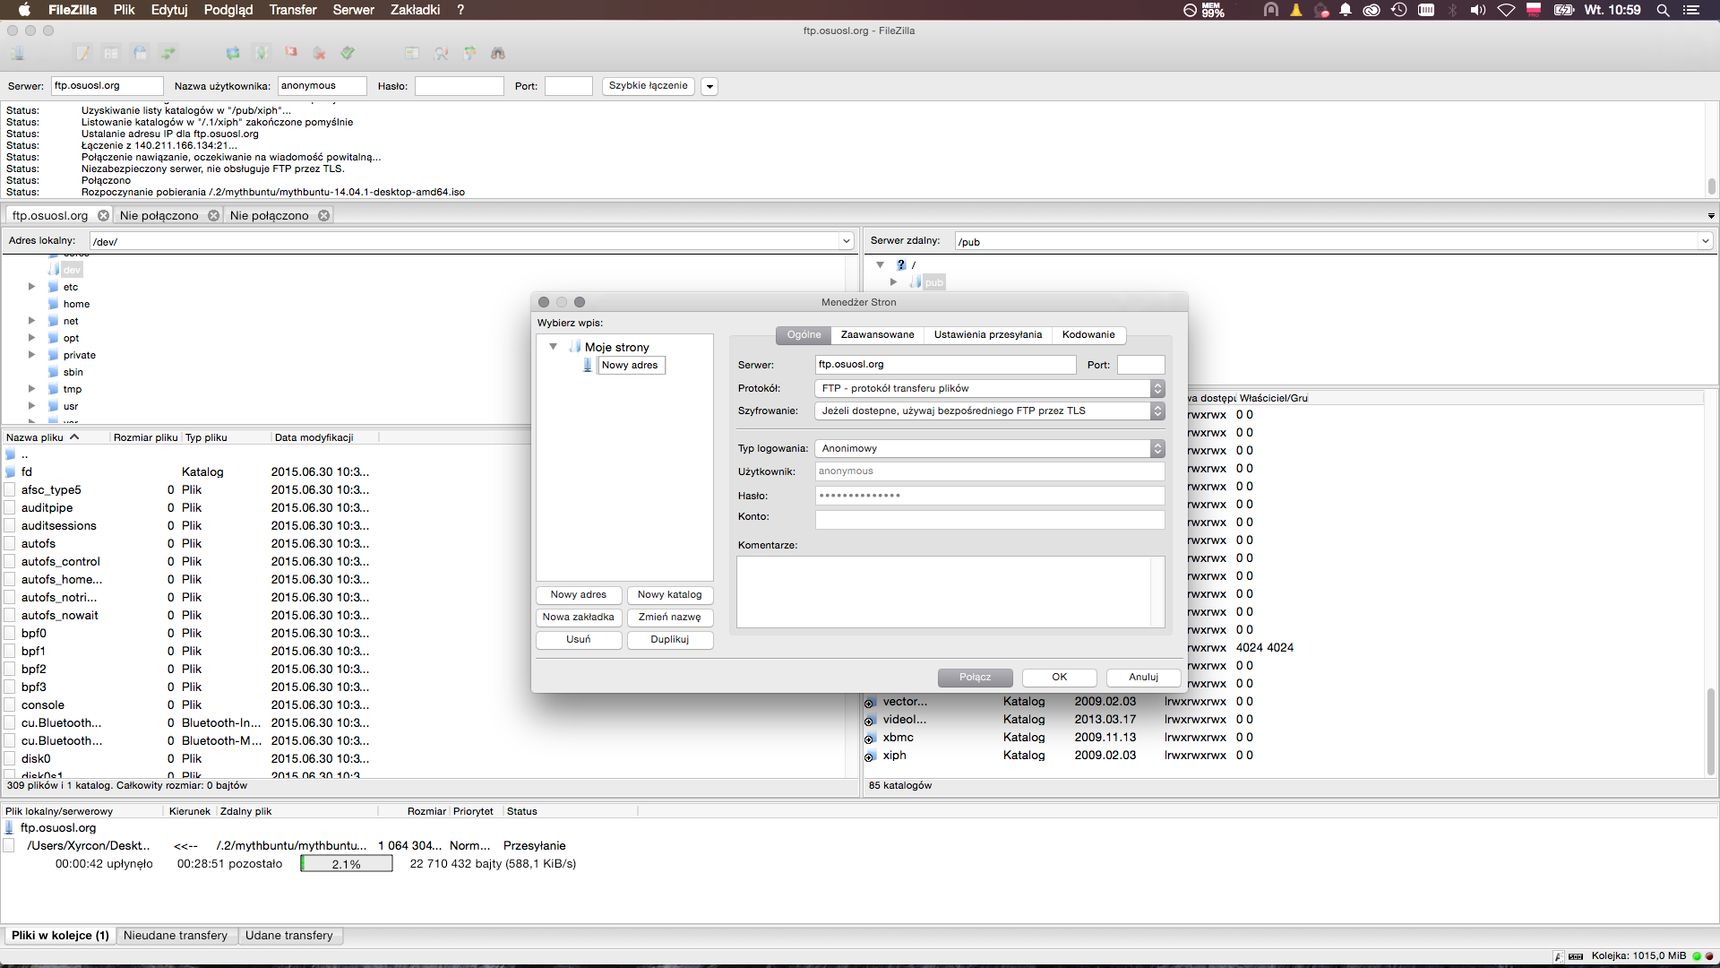Image resolution: width=1720 pixels, height=968 pixels.
Task: Click into the Komentarze text area
Action: tap(950, 592)
